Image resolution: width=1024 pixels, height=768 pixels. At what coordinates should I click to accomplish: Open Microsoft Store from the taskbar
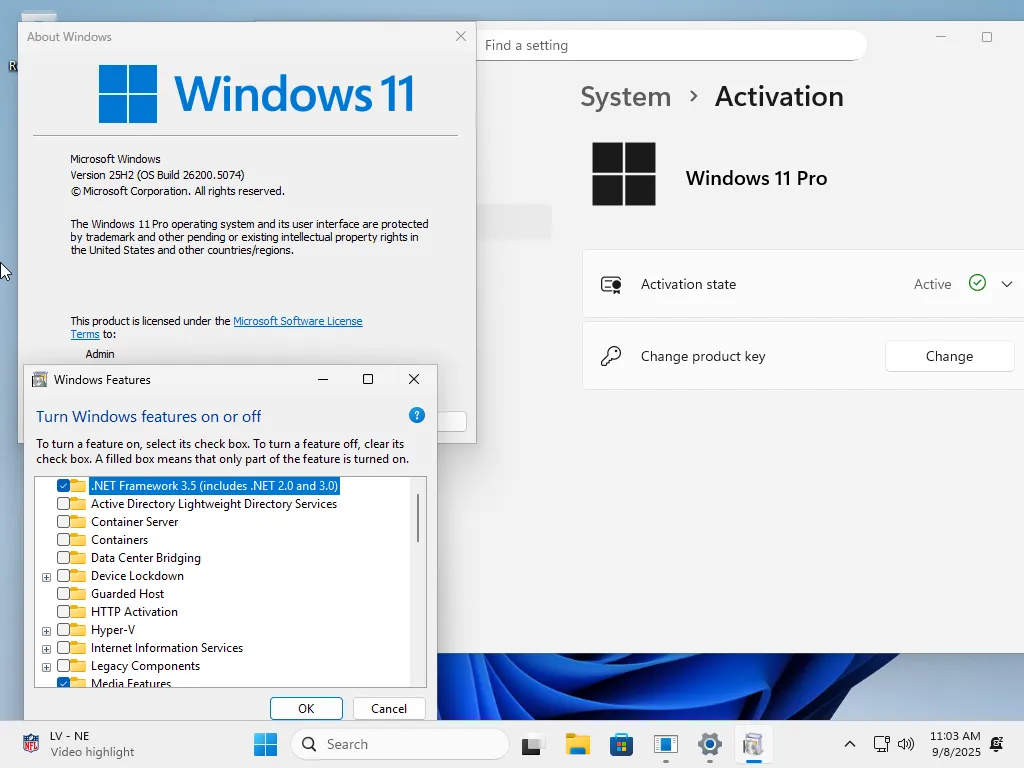[x=621, y=744]
